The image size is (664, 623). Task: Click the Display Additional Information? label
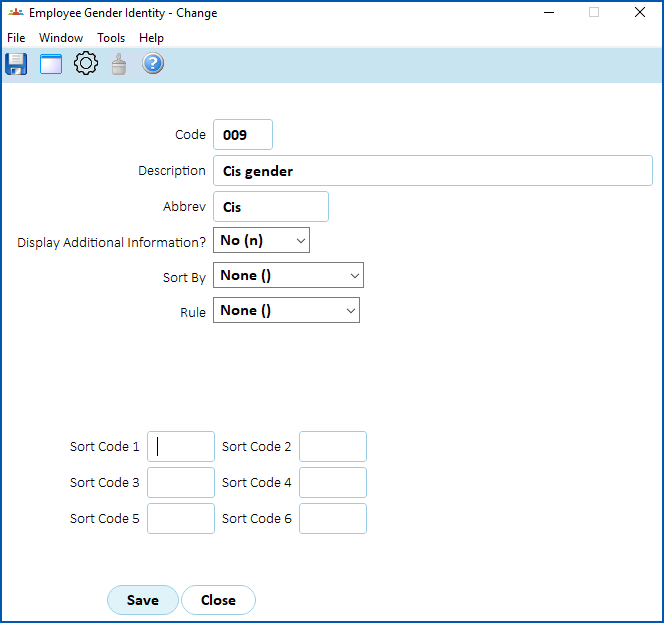point(111,243)
